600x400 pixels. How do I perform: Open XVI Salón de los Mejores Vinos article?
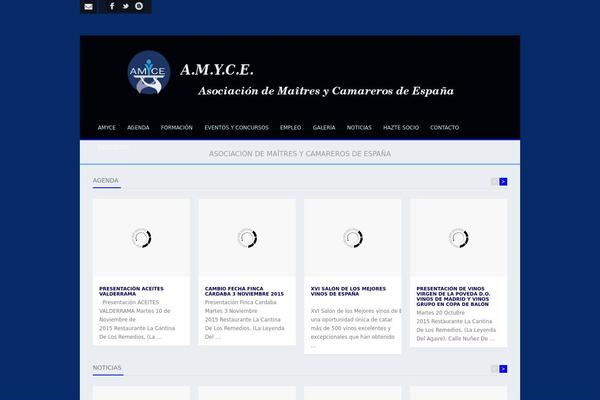(348, 291)
